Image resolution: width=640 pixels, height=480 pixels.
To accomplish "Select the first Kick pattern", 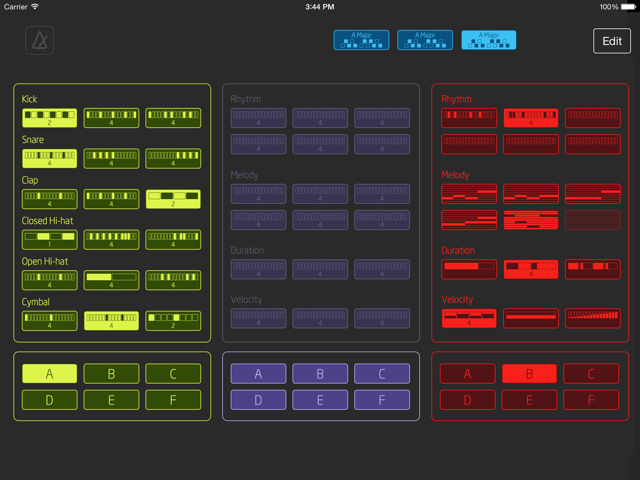I will (49, 118).
